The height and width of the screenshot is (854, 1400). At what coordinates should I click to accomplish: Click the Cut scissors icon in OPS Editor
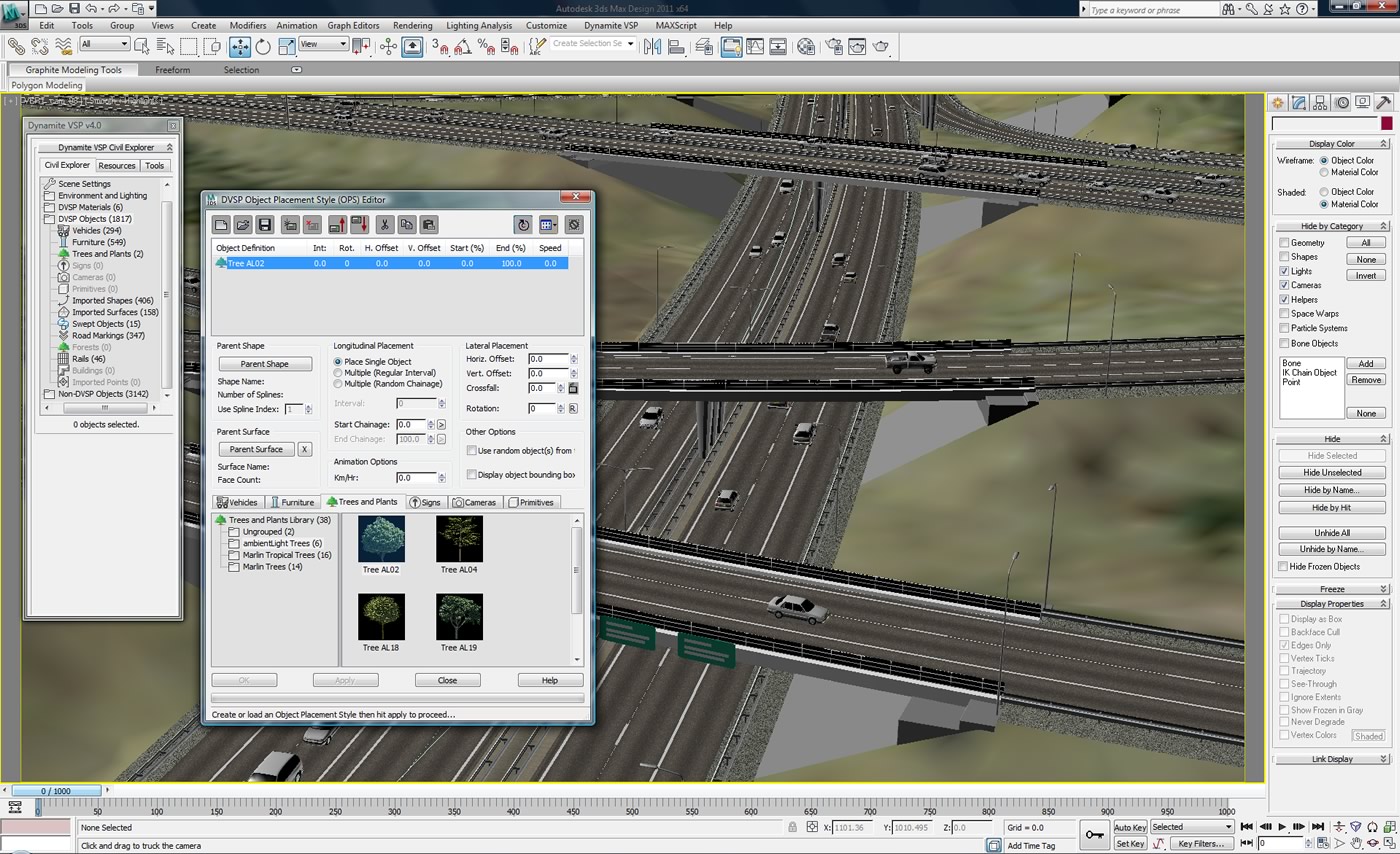[383, 225]
